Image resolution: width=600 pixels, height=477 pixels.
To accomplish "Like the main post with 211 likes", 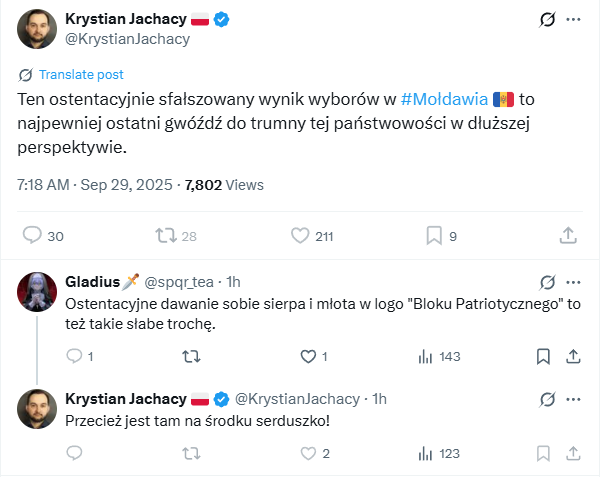I will pyautogui.click(x=300, y=236).
